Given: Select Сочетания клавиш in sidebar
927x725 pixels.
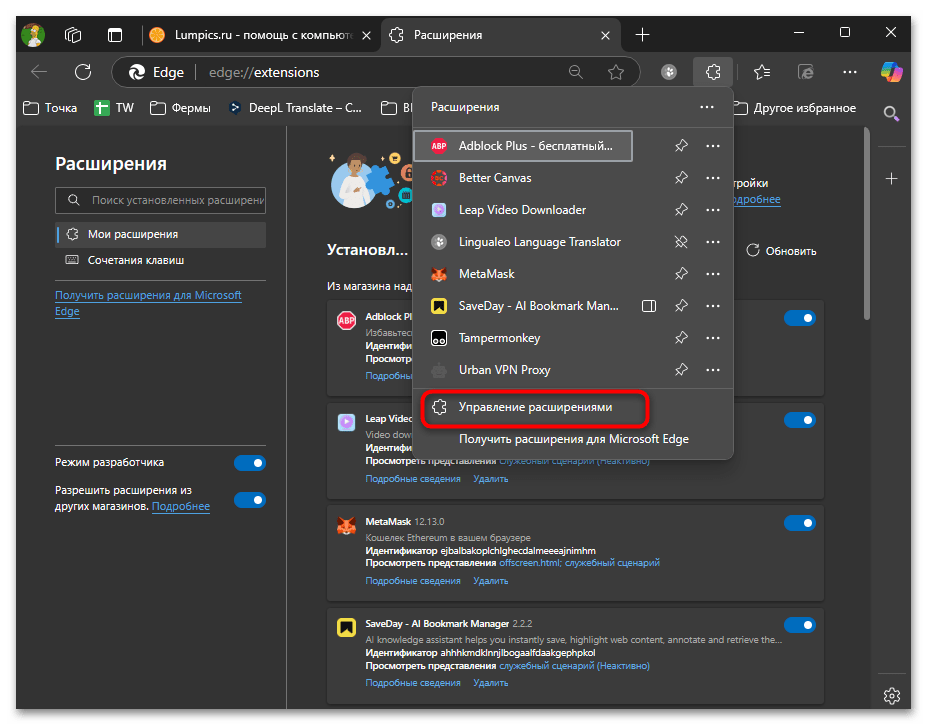Looking at the screenshot, I should click(160, 260).
